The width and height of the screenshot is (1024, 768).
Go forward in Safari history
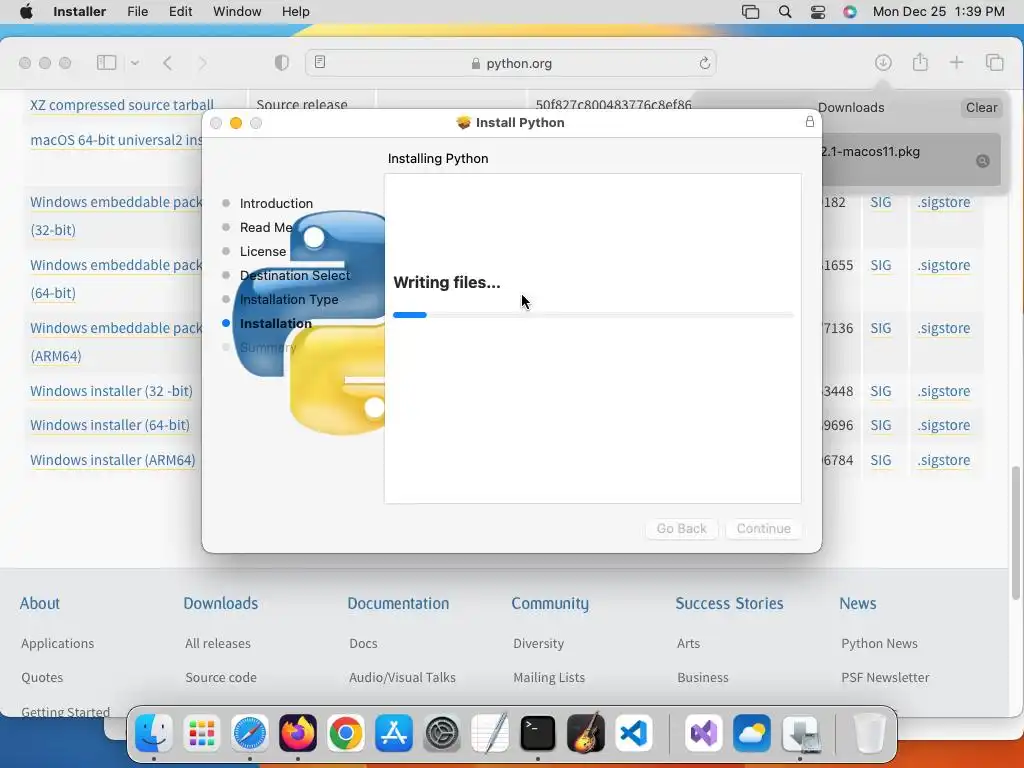tap(202, 63)
